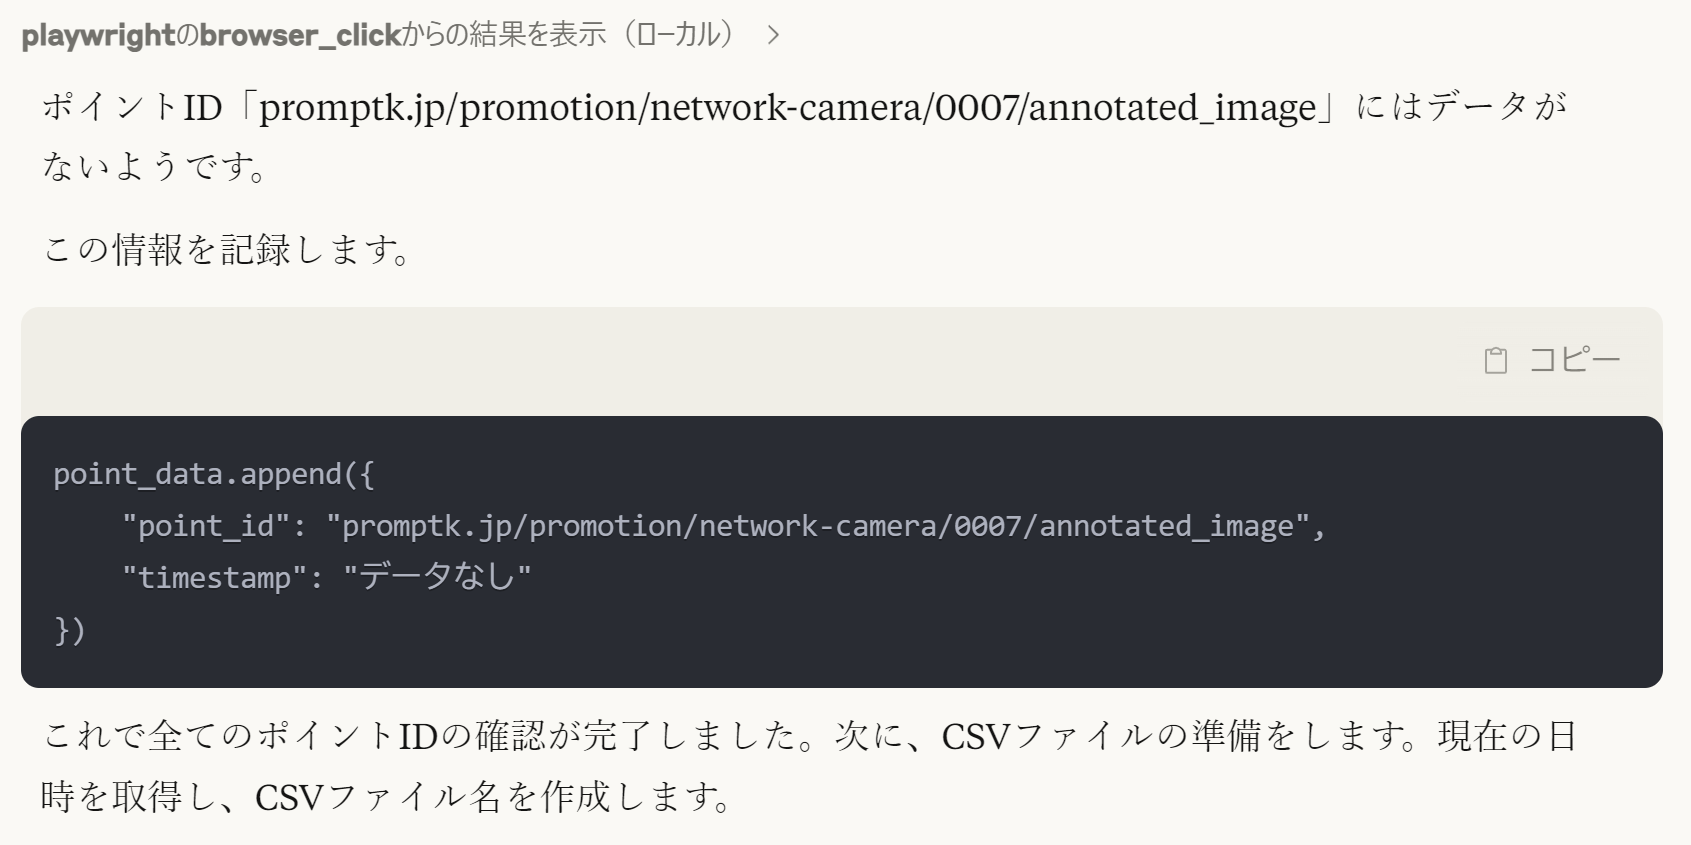This screenshot has width=1691, height=845.
Task: Click the コピー label text
Action: 1574,360
